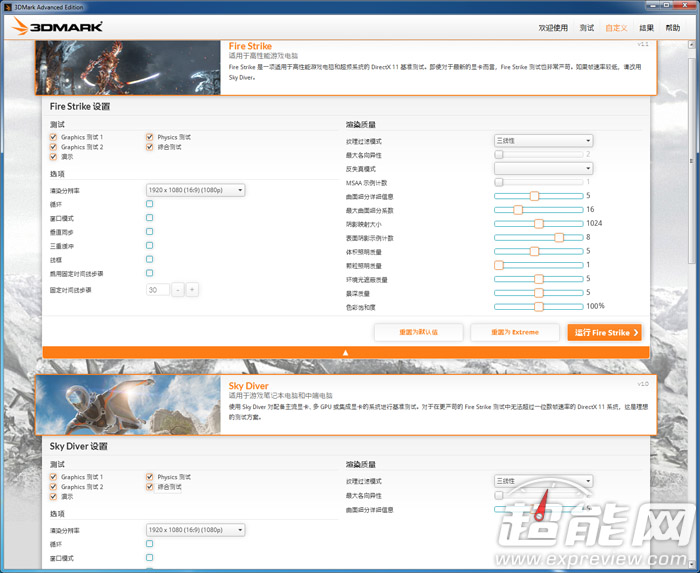Click the Fire Strike 设置 heading

(x=79, y=107)
